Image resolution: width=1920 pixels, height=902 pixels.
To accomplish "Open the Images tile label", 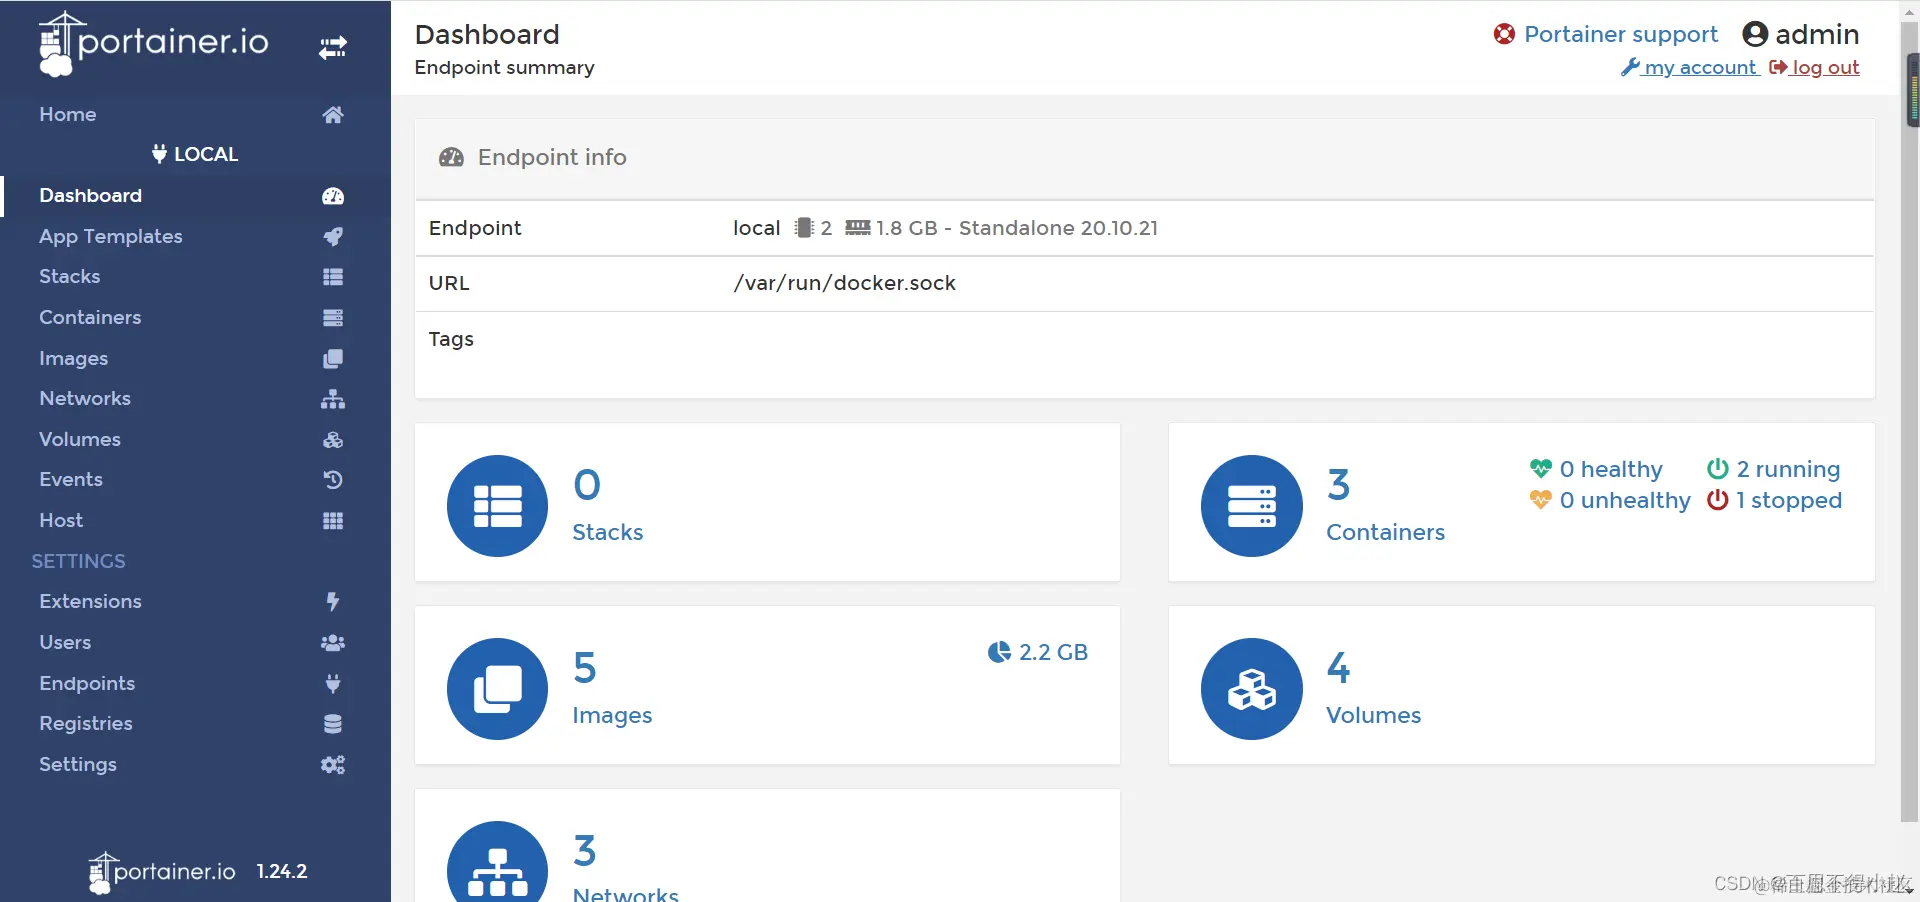I will pyautogui.click(x=612, y=716).
